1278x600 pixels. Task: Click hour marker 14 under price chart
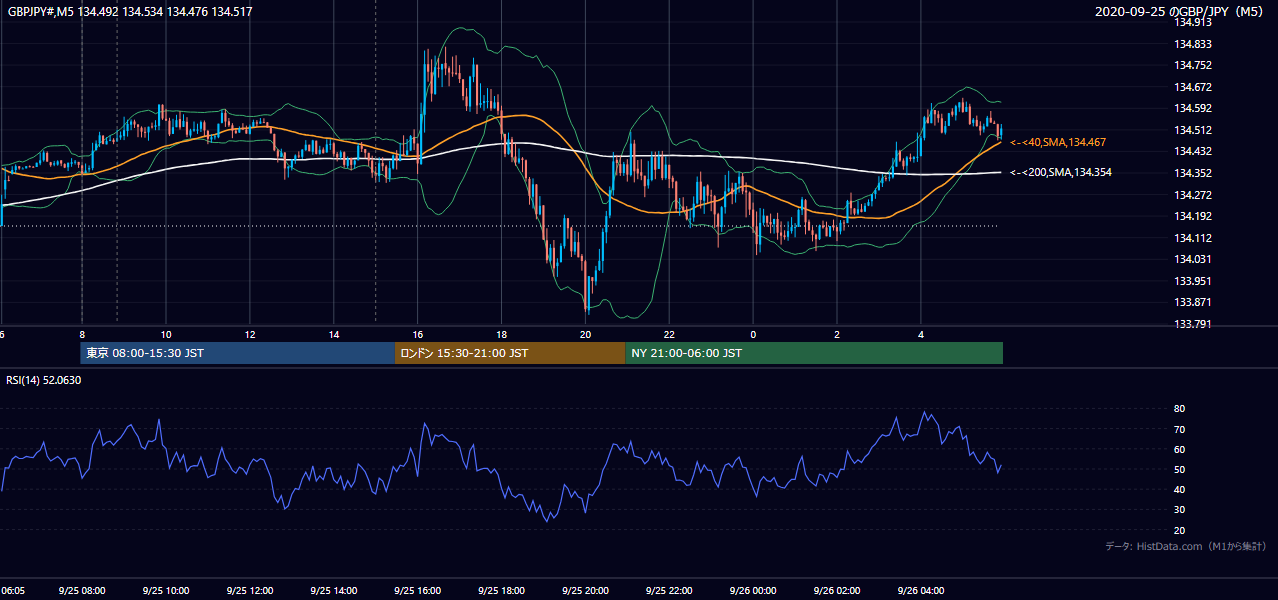tap(333, 334)
